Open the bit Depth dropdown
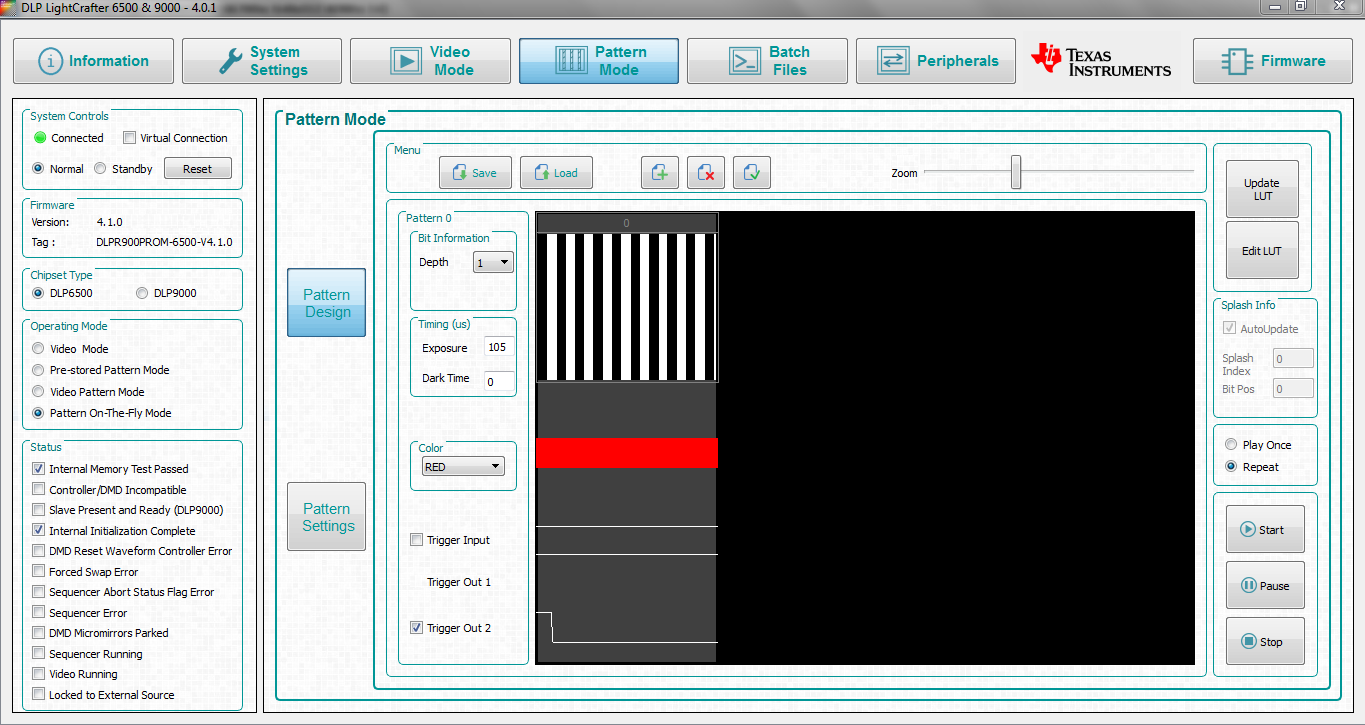 [494, 262]
